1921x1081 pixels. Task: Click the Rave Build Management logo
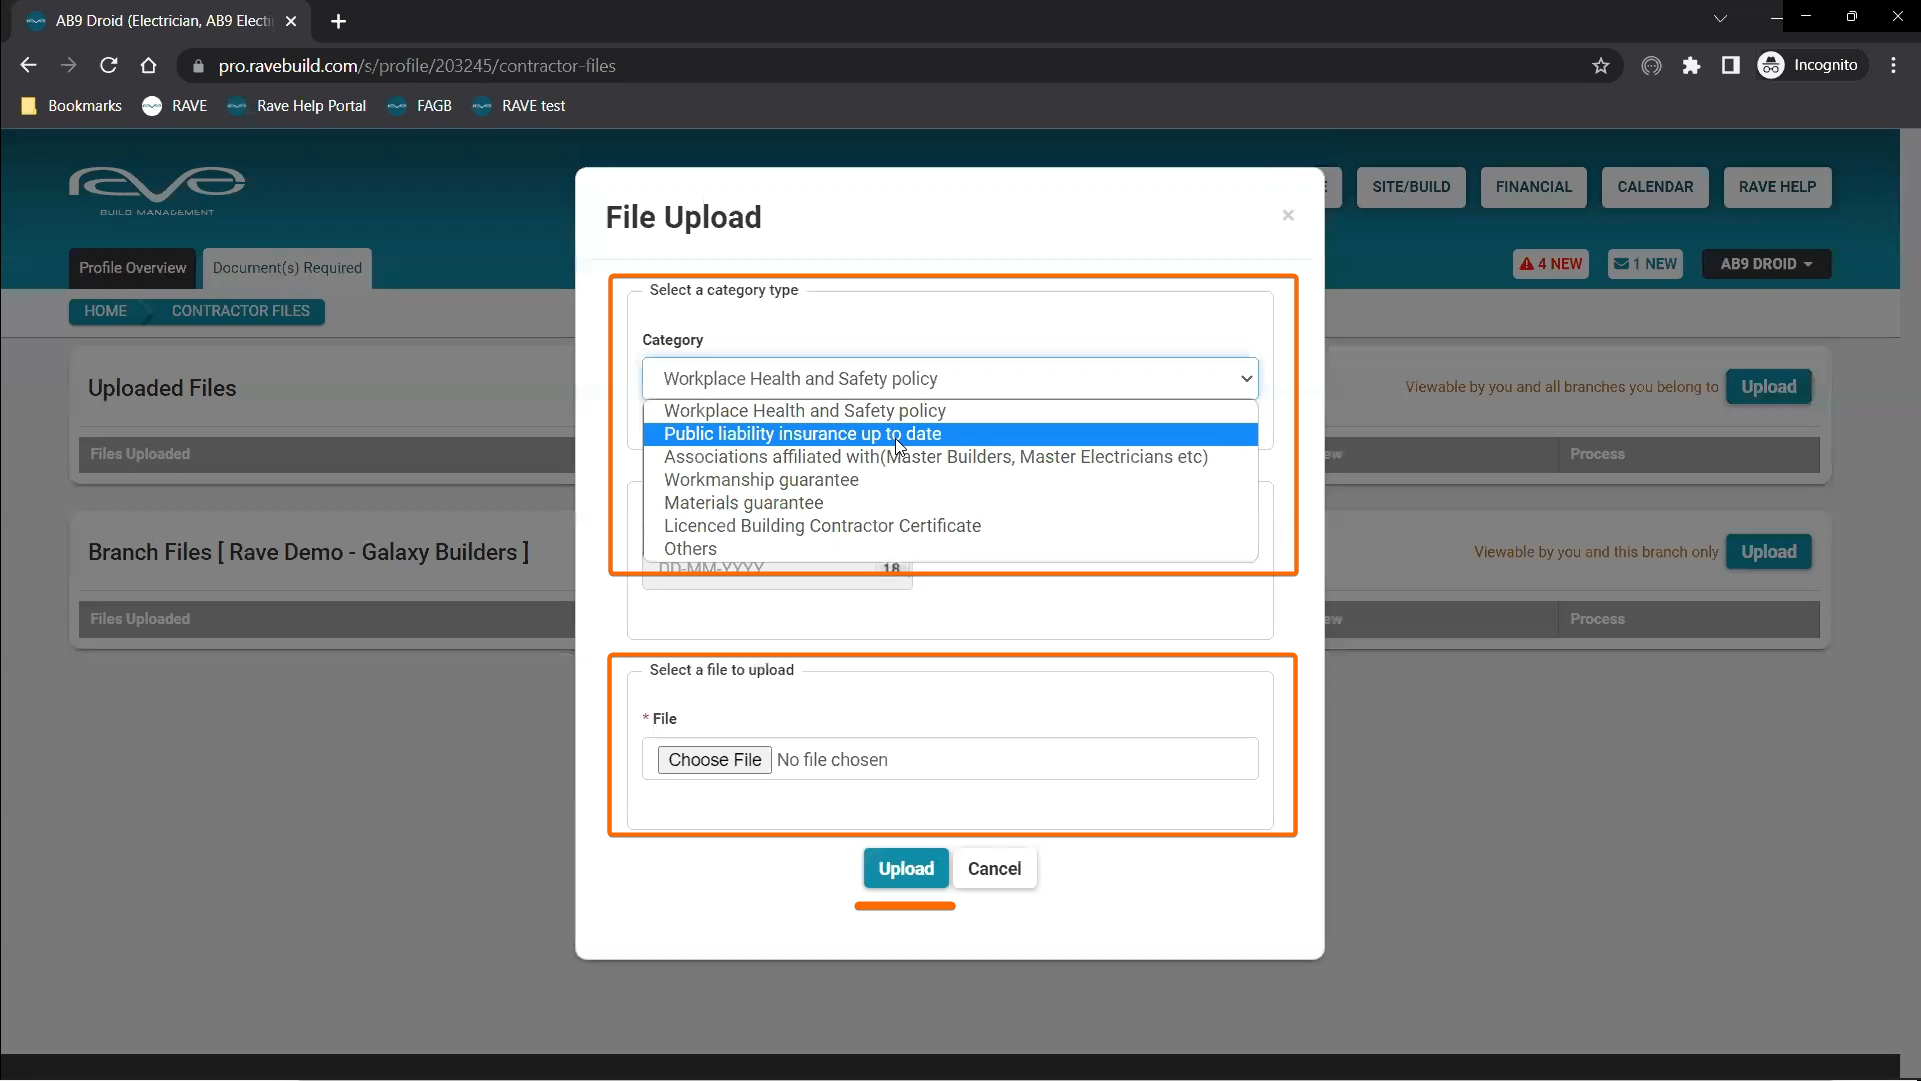click(157, 190)
